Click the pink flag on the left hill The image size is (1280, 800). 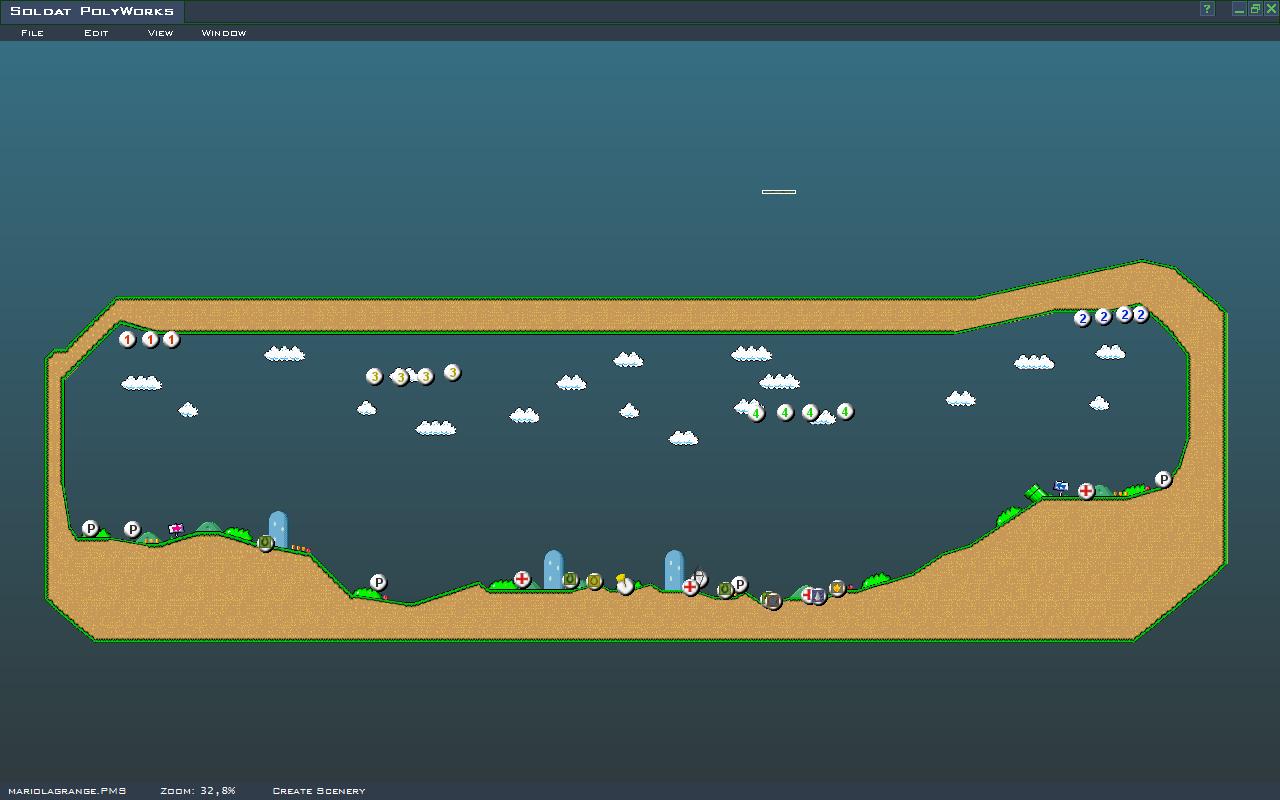[176, 529]
